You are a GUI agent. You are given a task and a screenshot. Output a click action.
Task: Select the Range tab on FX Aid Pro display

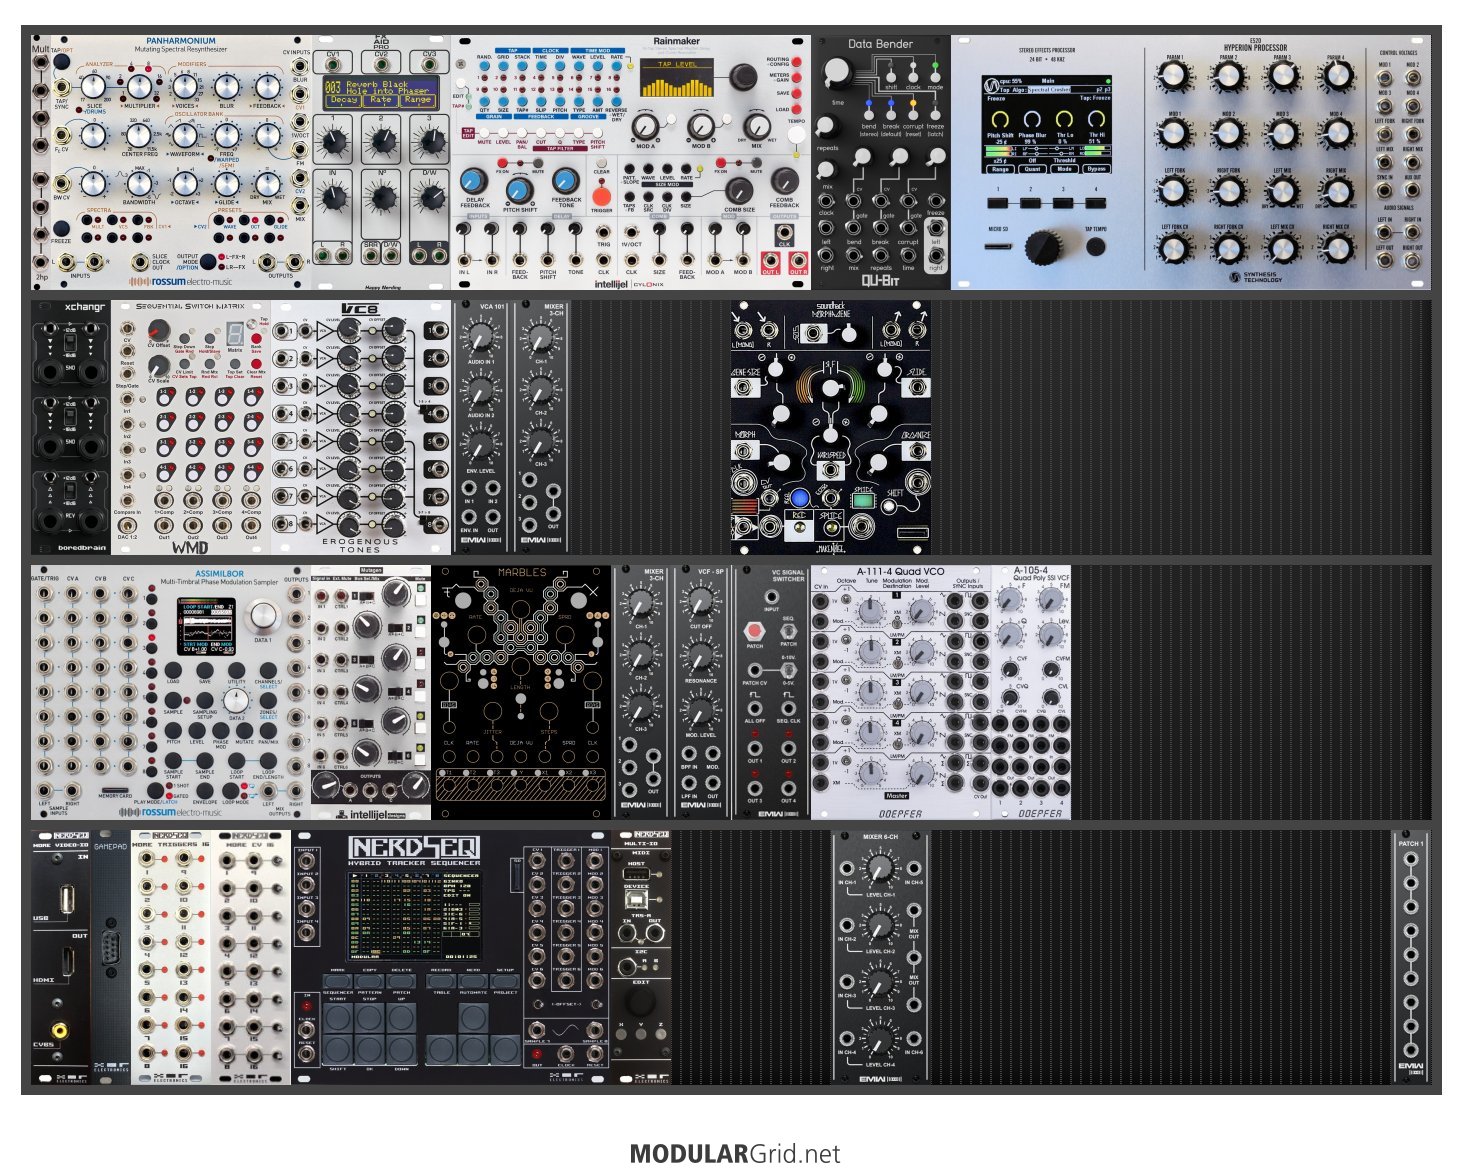[418, 100]
